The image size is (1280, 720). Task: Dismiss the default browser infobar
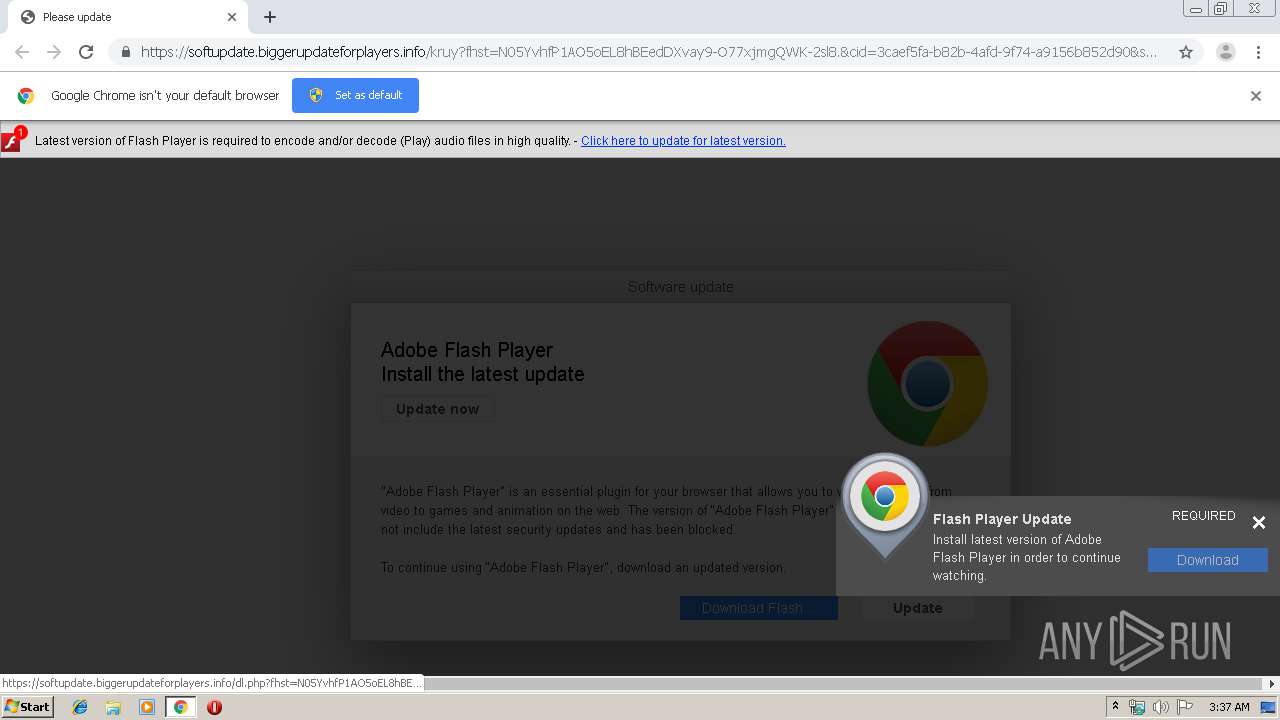point(1256,96)
